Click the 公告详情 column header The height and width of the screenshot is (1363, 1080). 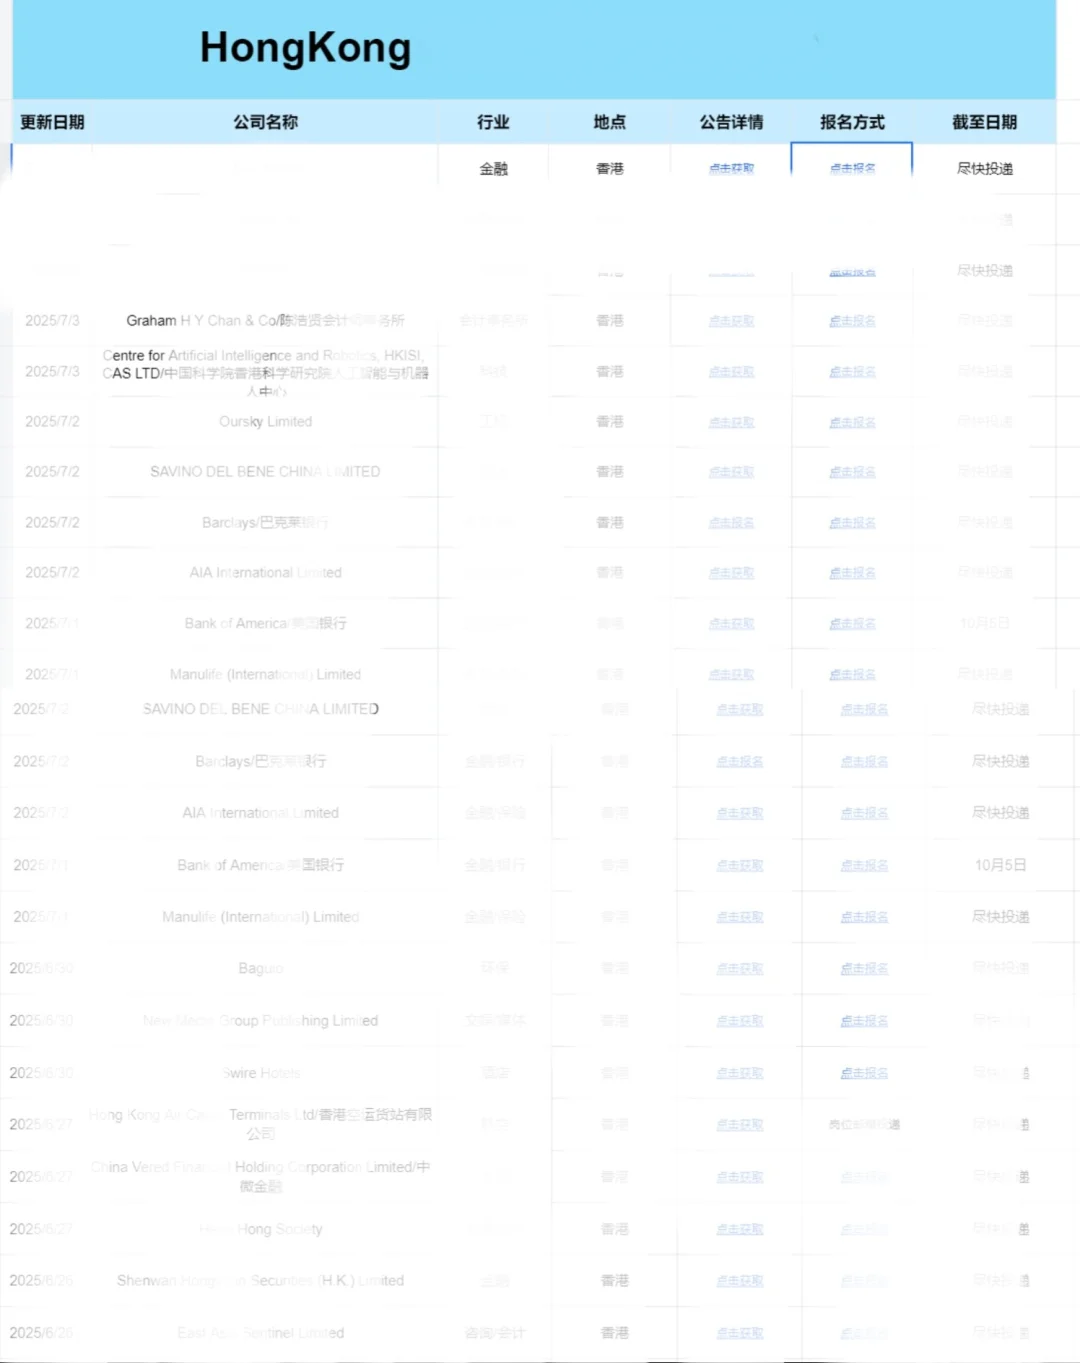pos(731,122)
